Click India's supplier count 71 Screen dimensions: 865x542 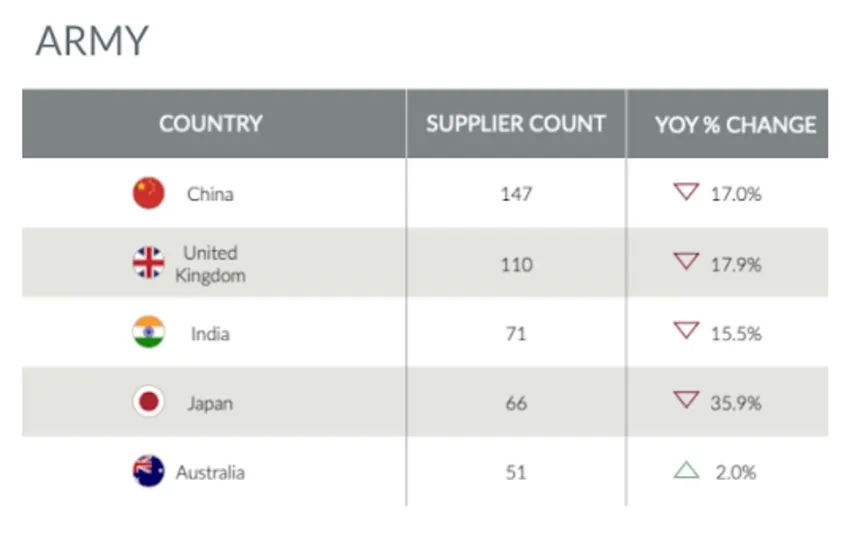[516, 333]
